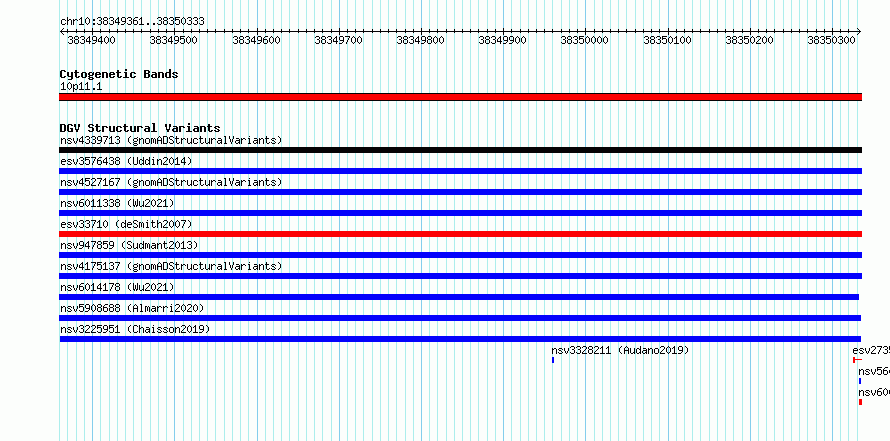Select the DGV Structural Variants track title
This screenshot has height=441, width=890.
pos(140,128)
